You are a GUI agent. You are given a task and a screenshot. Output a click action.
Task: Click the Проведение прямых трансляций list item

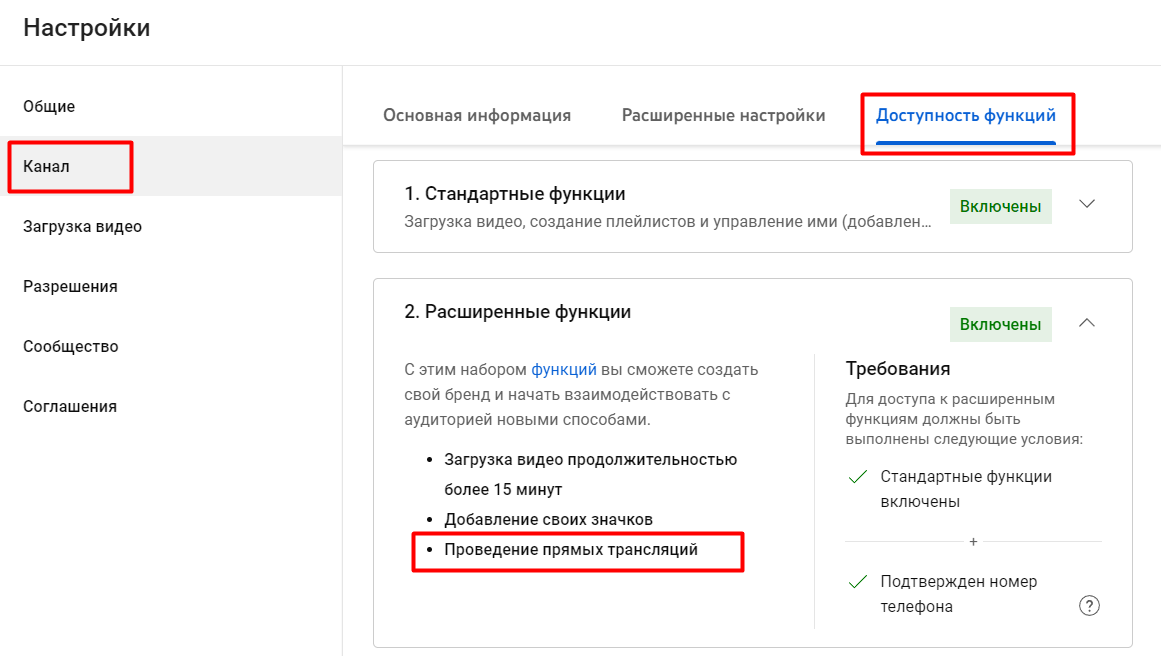(x=571, y=550)
